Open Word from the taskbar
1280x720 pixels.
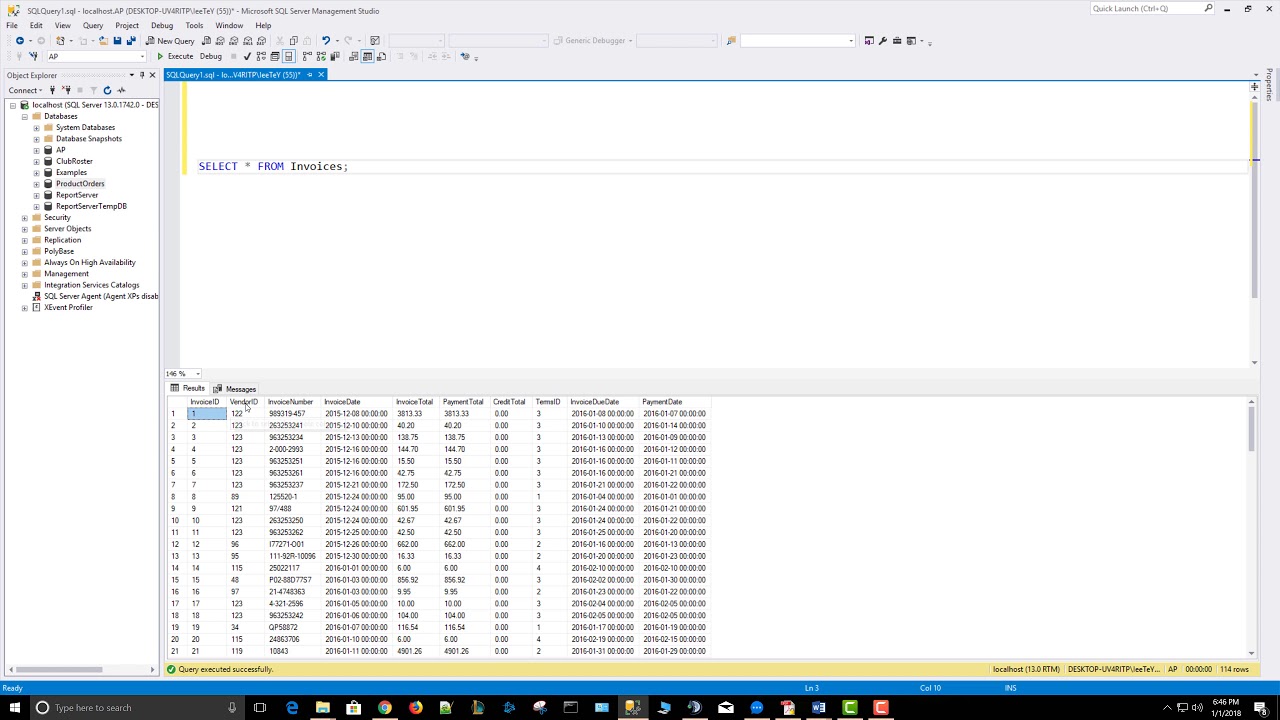point(819,708)
